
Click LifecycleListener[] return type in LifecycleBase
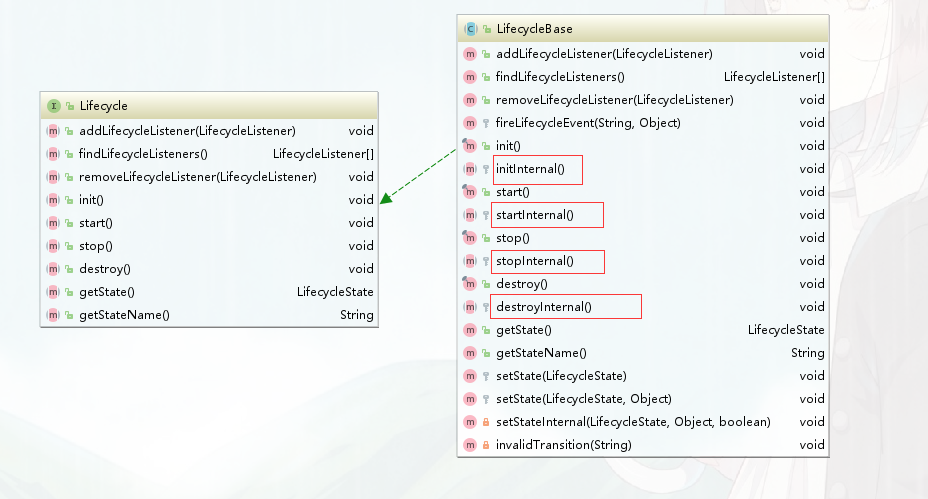tap(774, 77)
